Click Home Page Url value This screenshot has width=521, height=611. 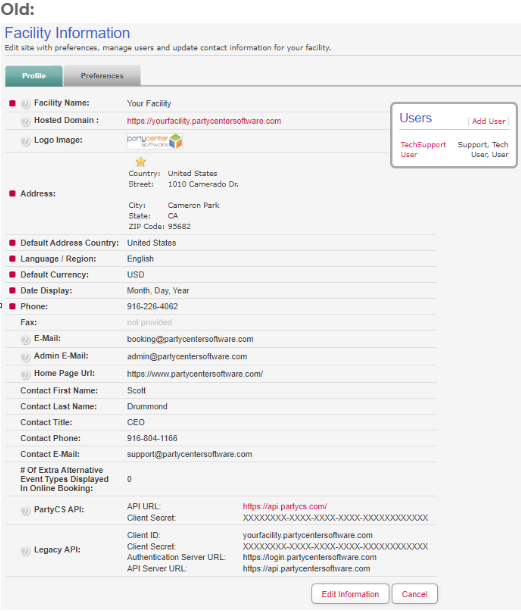pyautogui.click(x=195, y=374)
